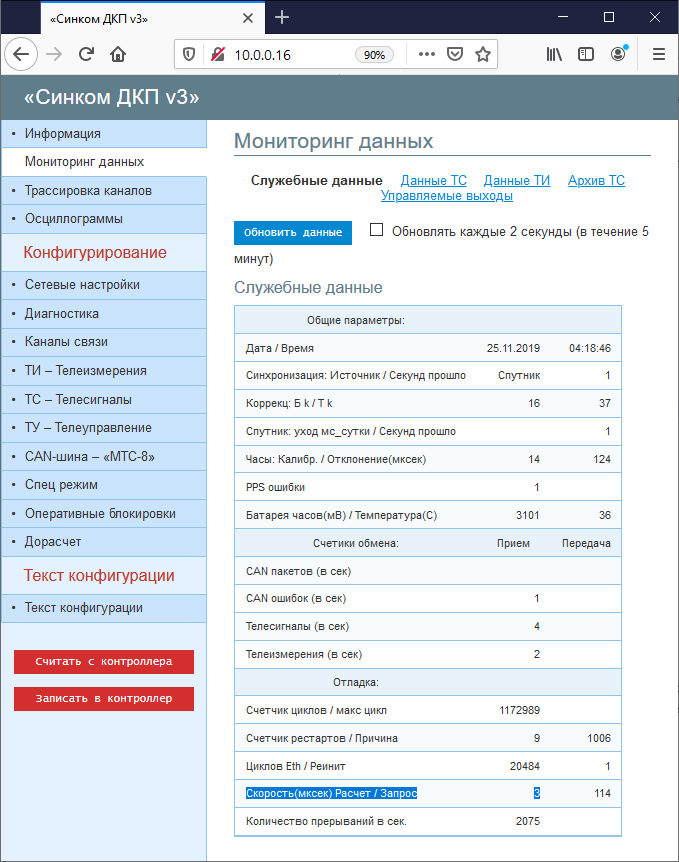Image resolution: width=679 pixels, height=862 pixels.
Task: Toggle the sidebar view icon
Action: (x=586, y=55)
